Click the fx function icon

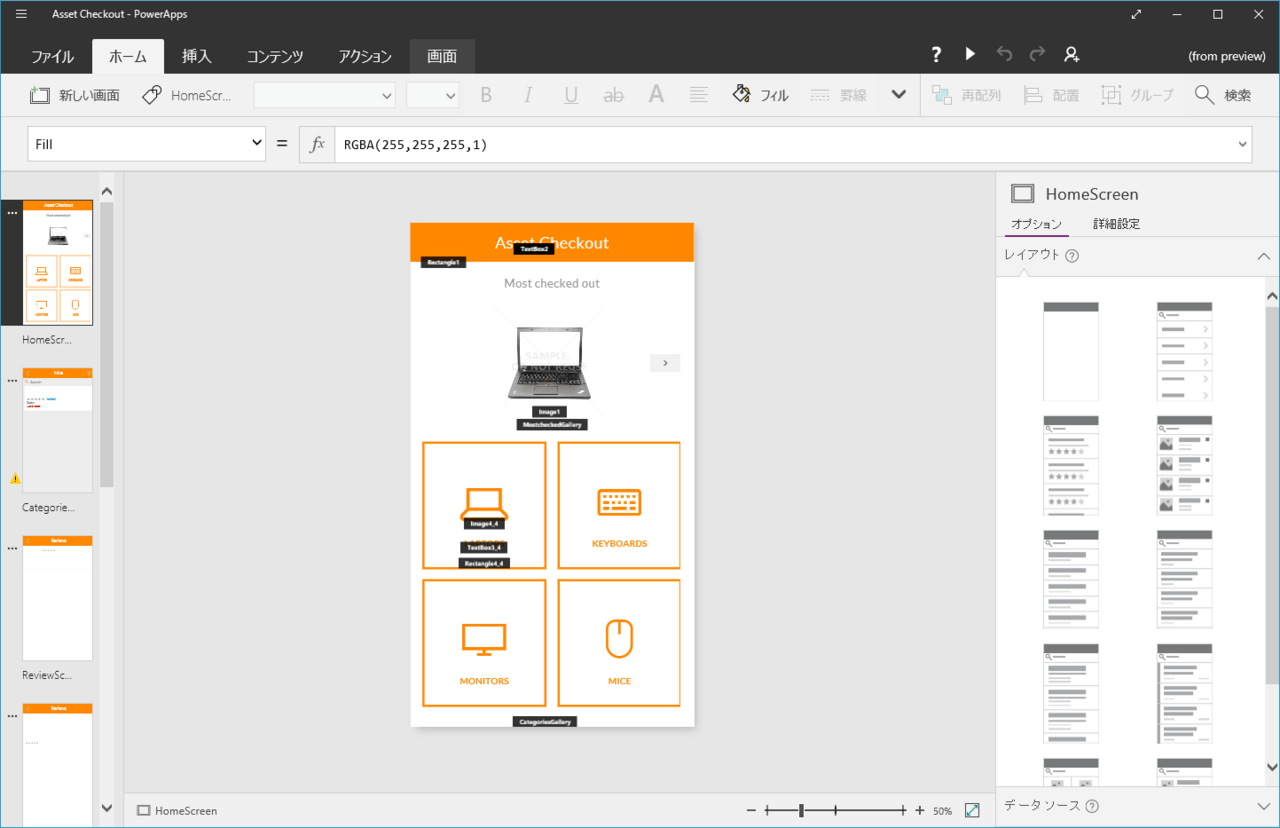(x=318, y=144)
